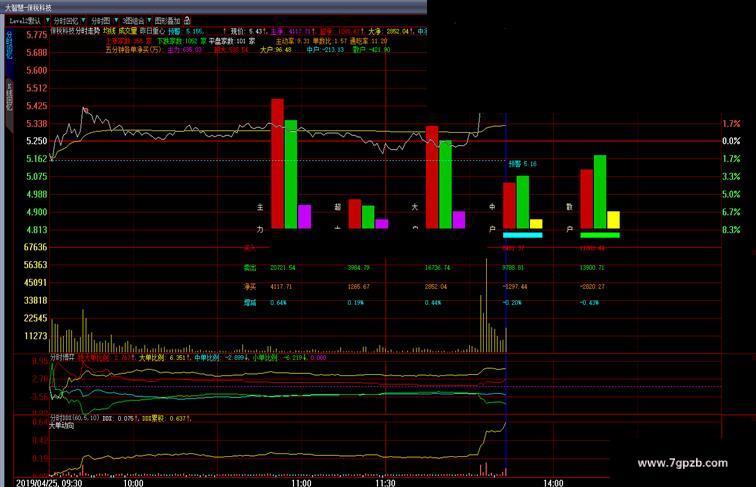The width and height of the screenshot is (756, 487).
Task: Click the 平盘家数 101 text
Action: (231, 41)
